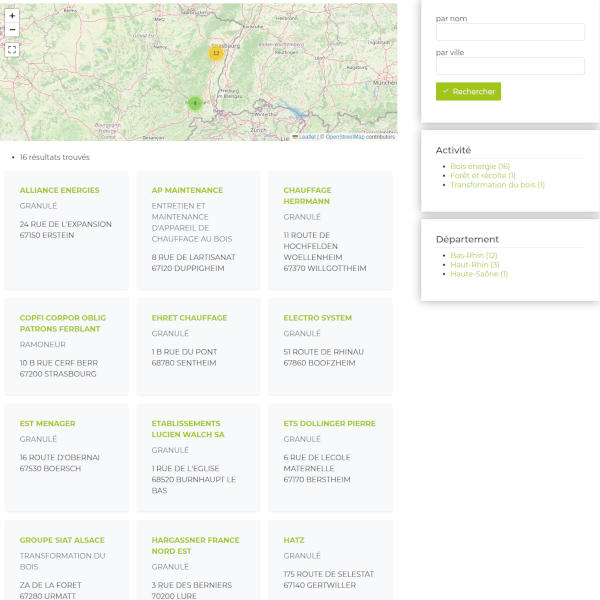600x600 pixels.
Task: Click address '67370 WILLGOTTHEIM'
Action: [x=325, y=268]
